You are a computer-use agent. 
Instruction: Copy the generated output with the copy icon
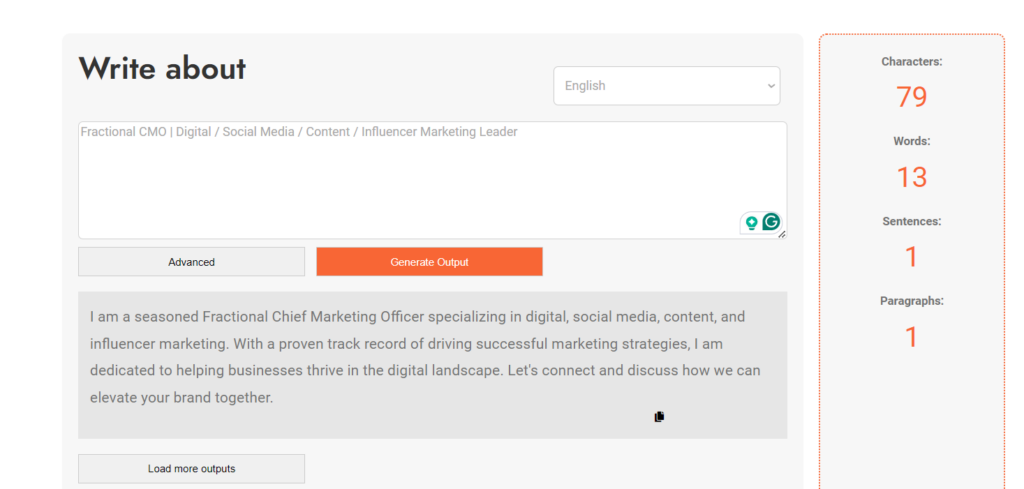tap(659, 416)
